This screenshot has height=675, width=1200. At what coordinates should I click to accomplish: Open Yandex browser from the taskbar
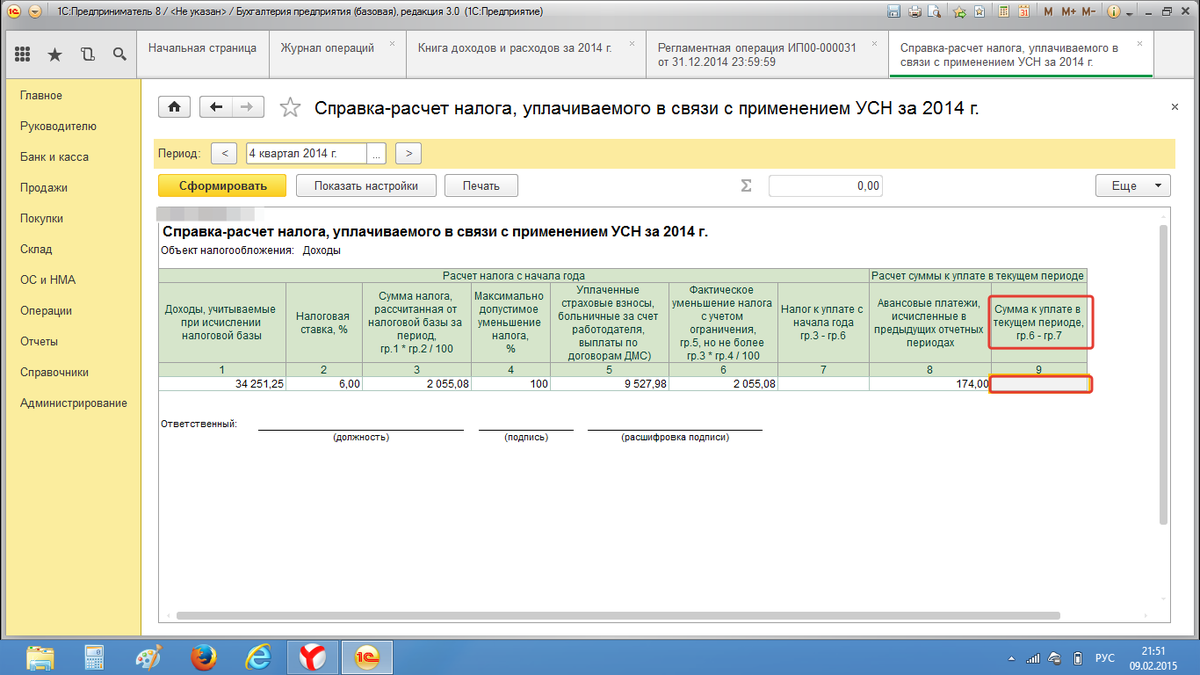tap(313, 657)
